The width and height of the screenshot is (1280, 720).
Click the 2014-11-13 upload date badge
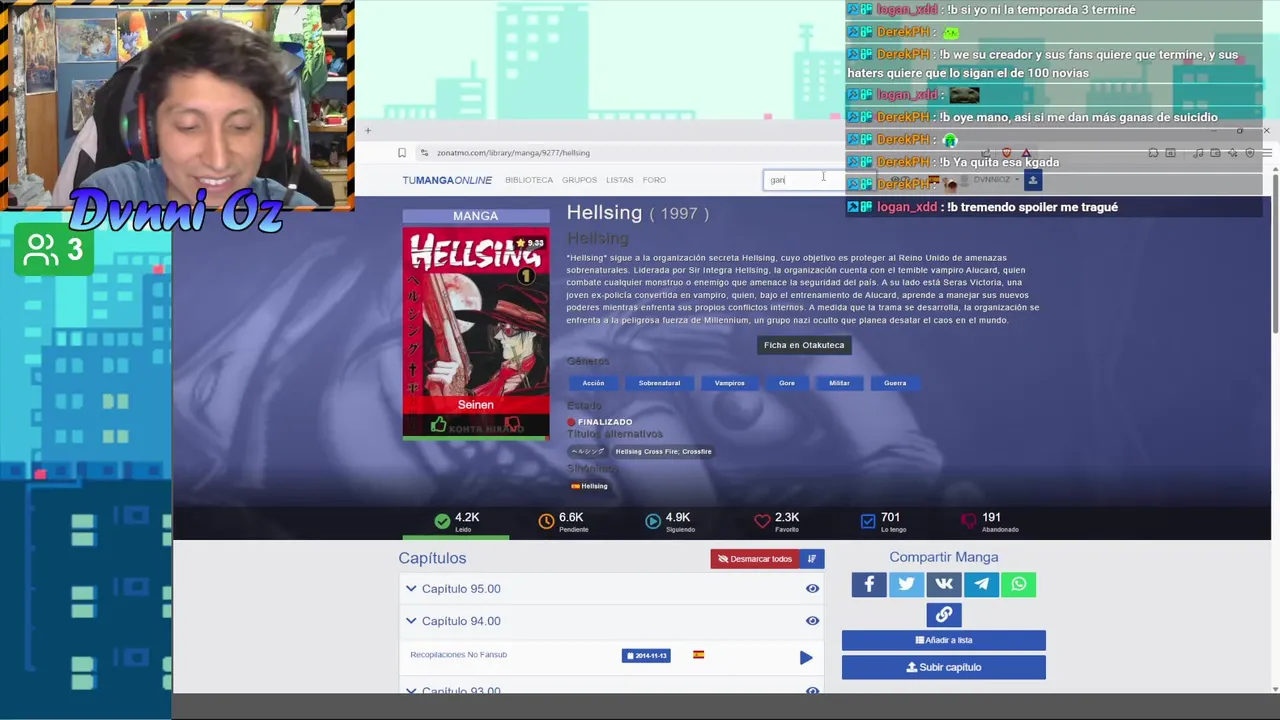[646, 656]
